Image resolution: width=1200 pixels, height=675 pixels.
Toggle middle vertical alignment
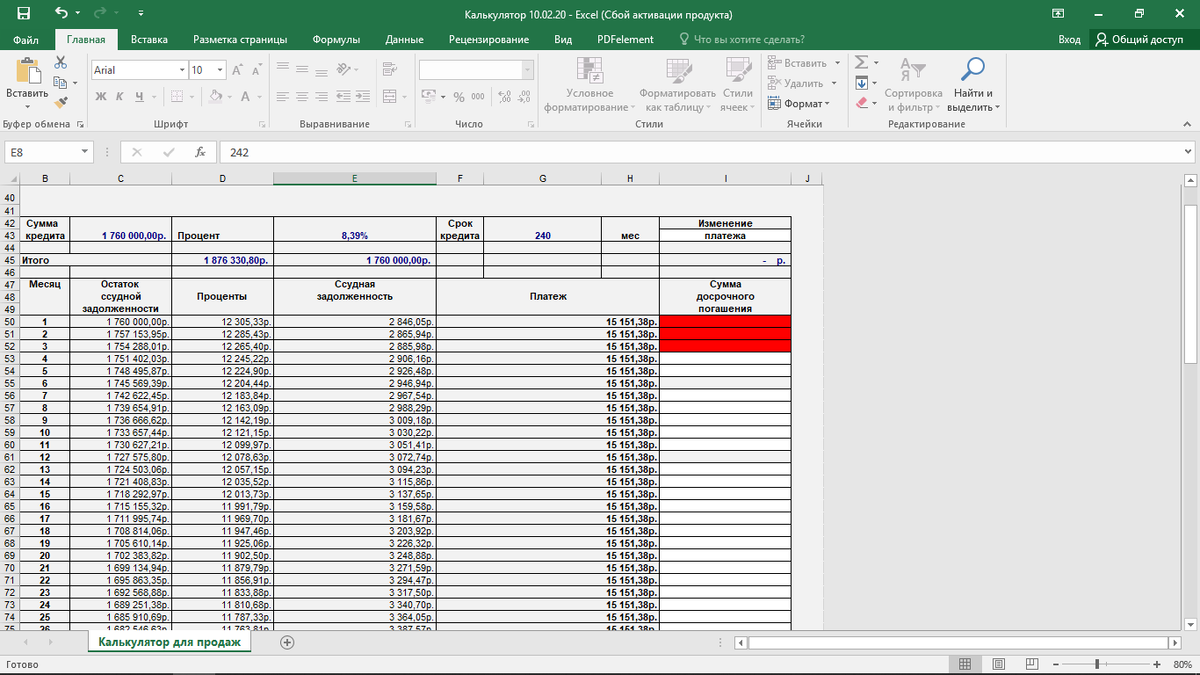pos(301,69)
